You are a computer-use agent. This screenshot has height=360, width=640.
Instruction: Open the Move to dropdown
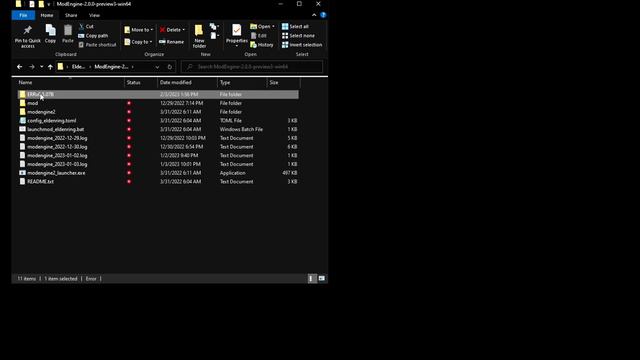pyautogui.click(x=139, y=30)
